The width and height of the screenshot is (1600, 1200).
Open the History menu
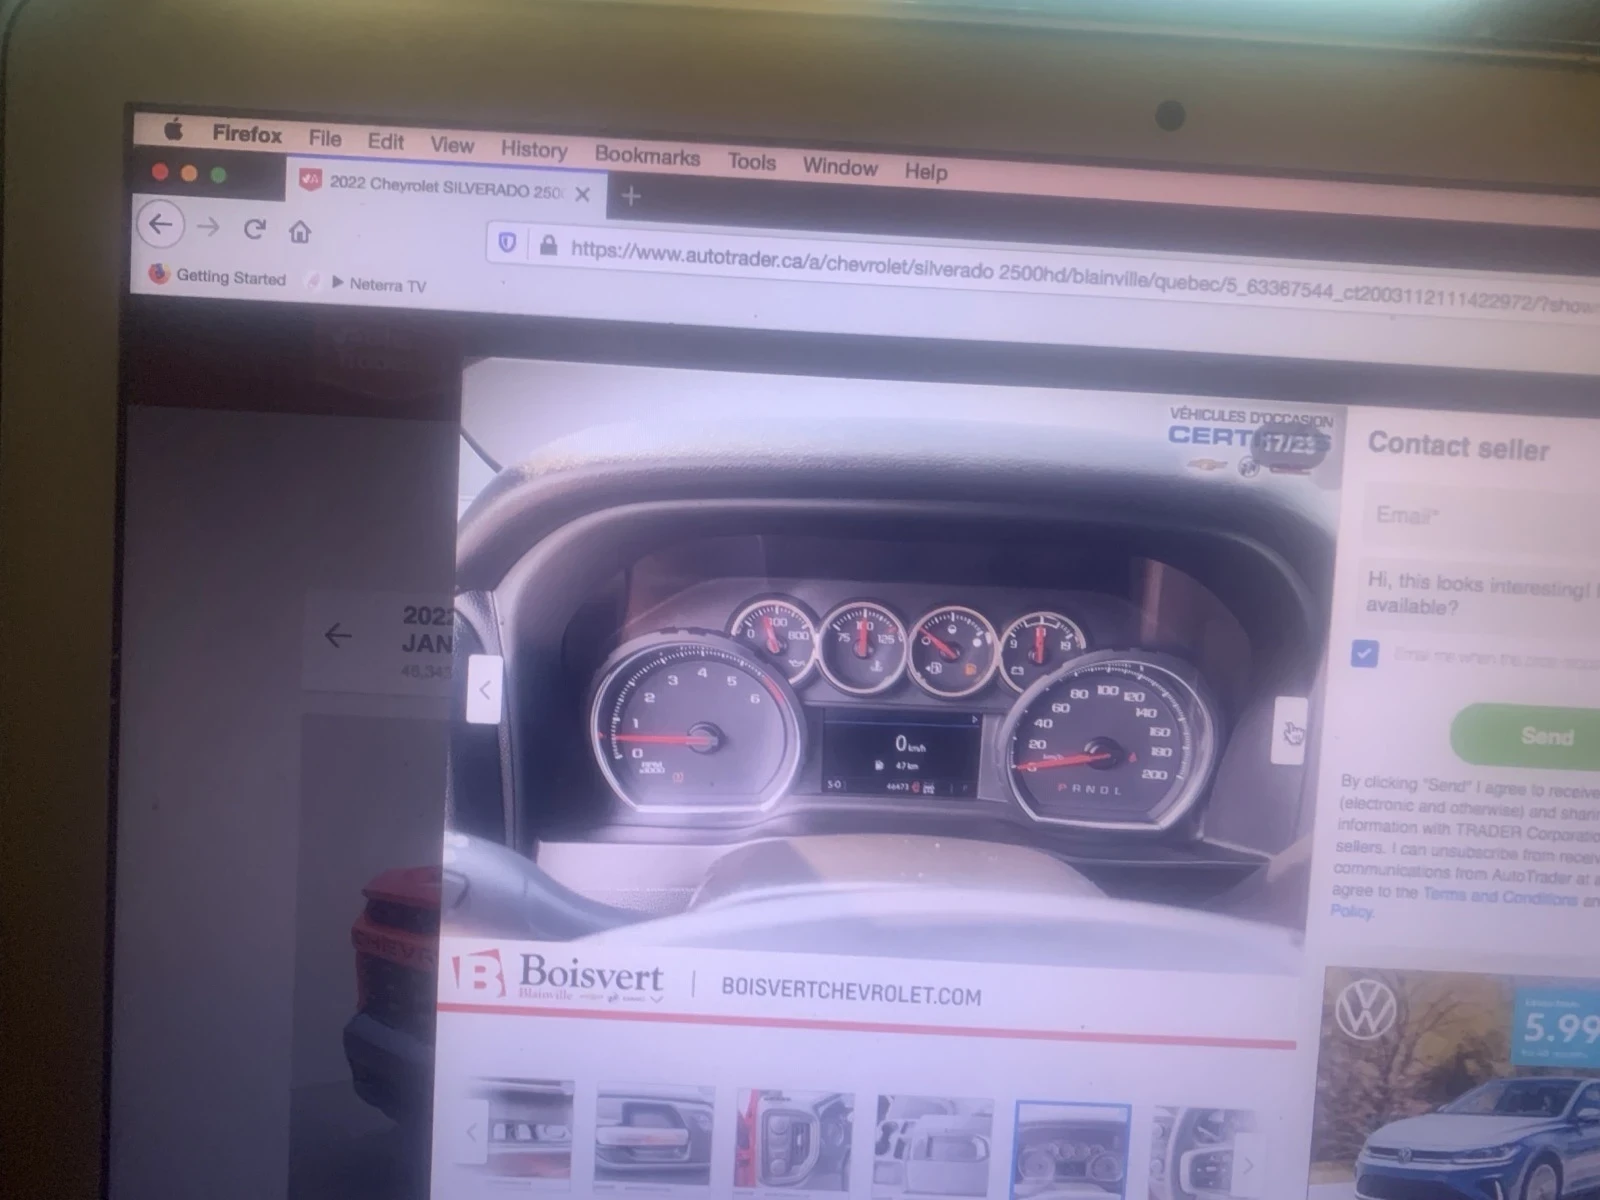click(x=534, y=150)
